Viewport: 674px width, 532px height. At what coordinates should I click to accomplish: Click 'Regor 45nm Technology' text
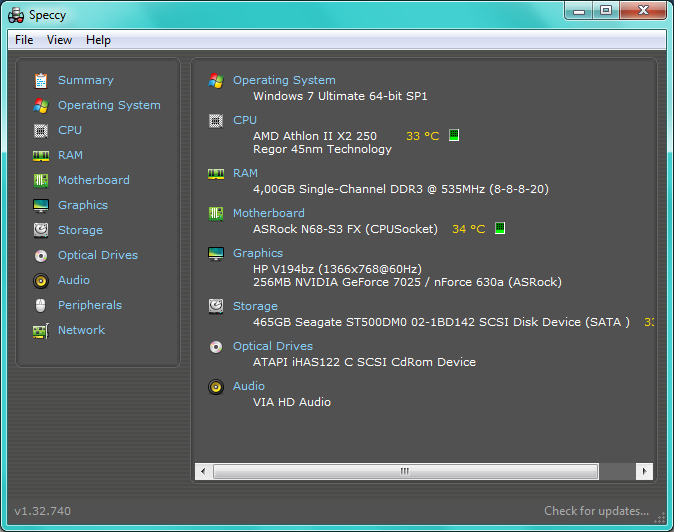[322, 150]
